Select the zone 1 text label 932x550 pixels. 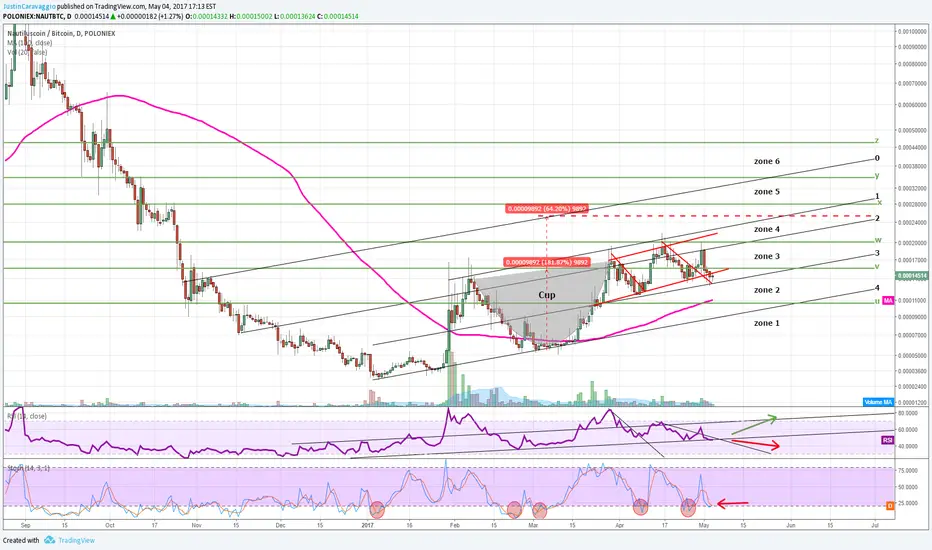pyautogui.click(x=767, y=323)
